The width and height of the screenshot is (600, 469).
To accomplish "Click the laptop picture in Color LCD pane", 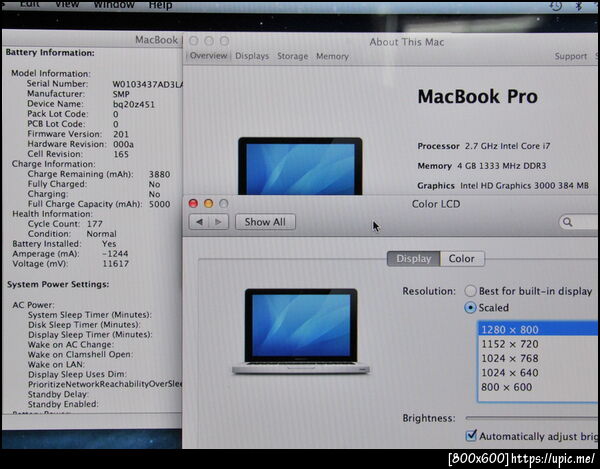I will [x=301, y=331].
